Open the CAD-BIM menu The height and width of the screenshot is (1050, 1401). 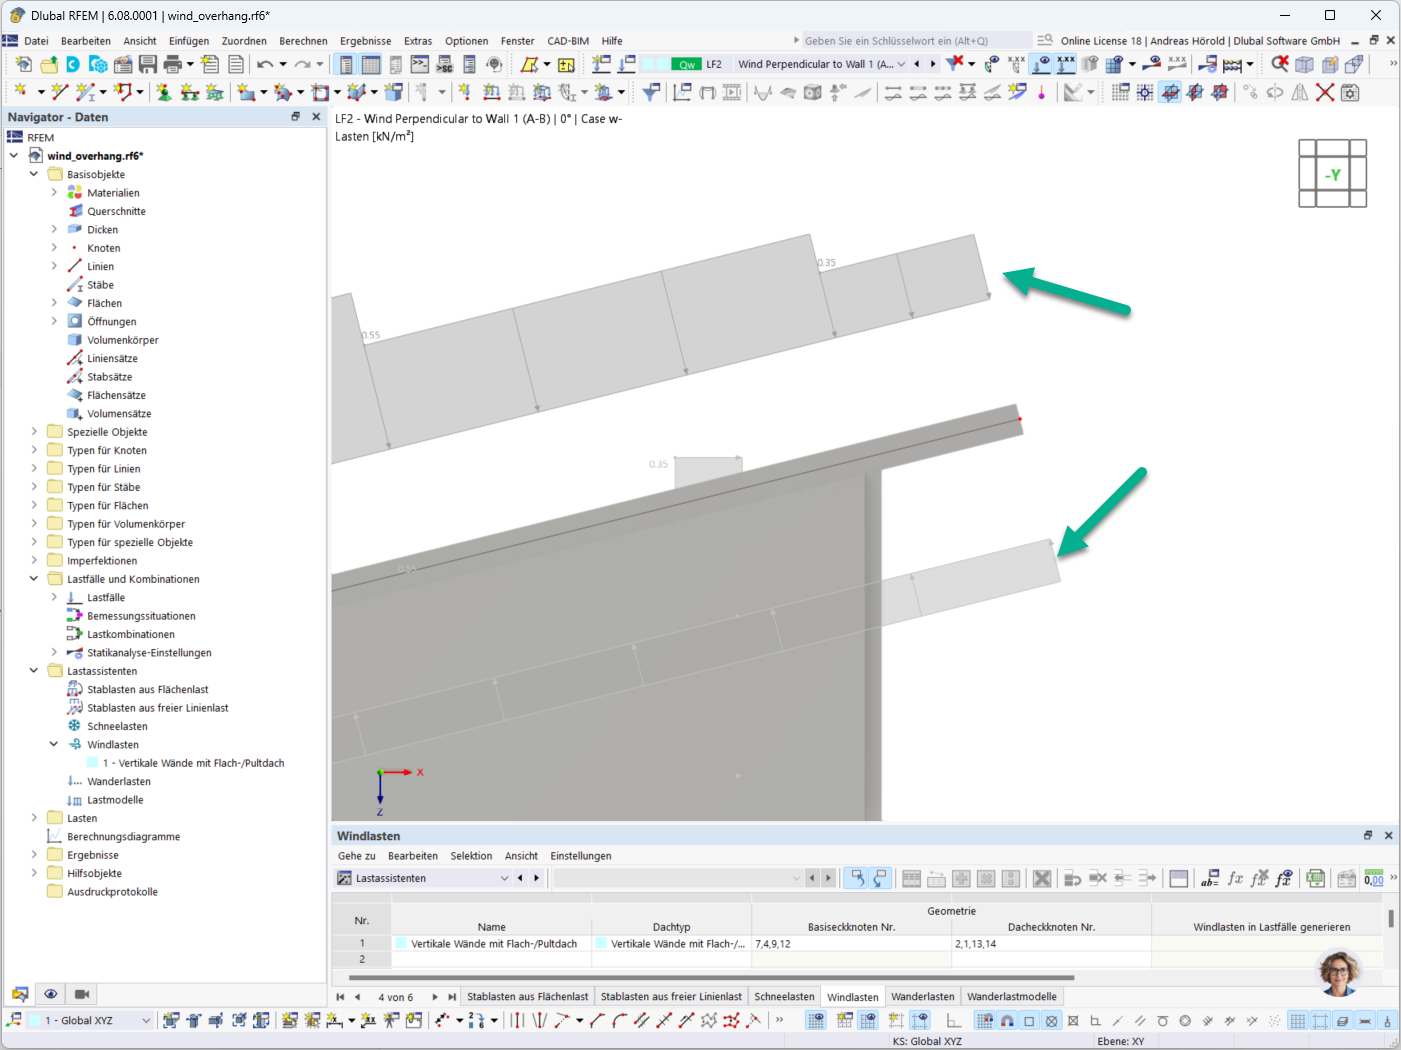pyautogui.click(x=568, y=41)
